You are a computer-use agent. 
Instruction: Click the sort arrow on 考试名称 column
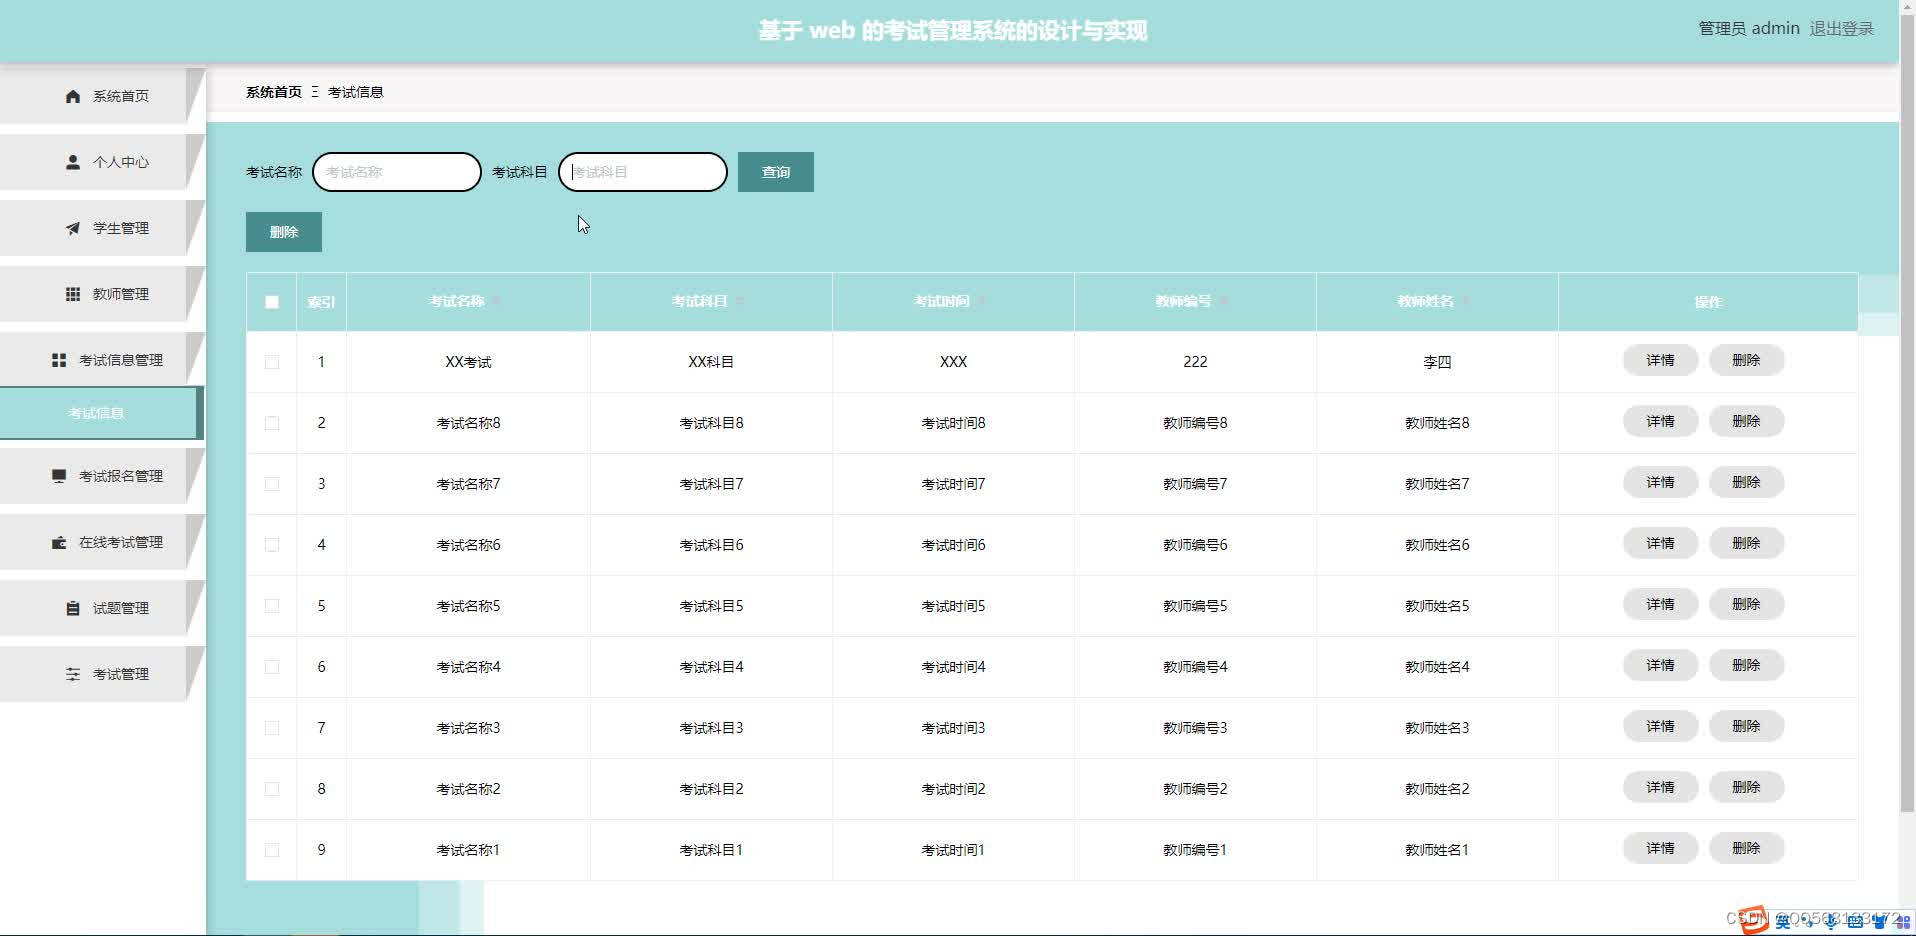[x=497, y=300]
